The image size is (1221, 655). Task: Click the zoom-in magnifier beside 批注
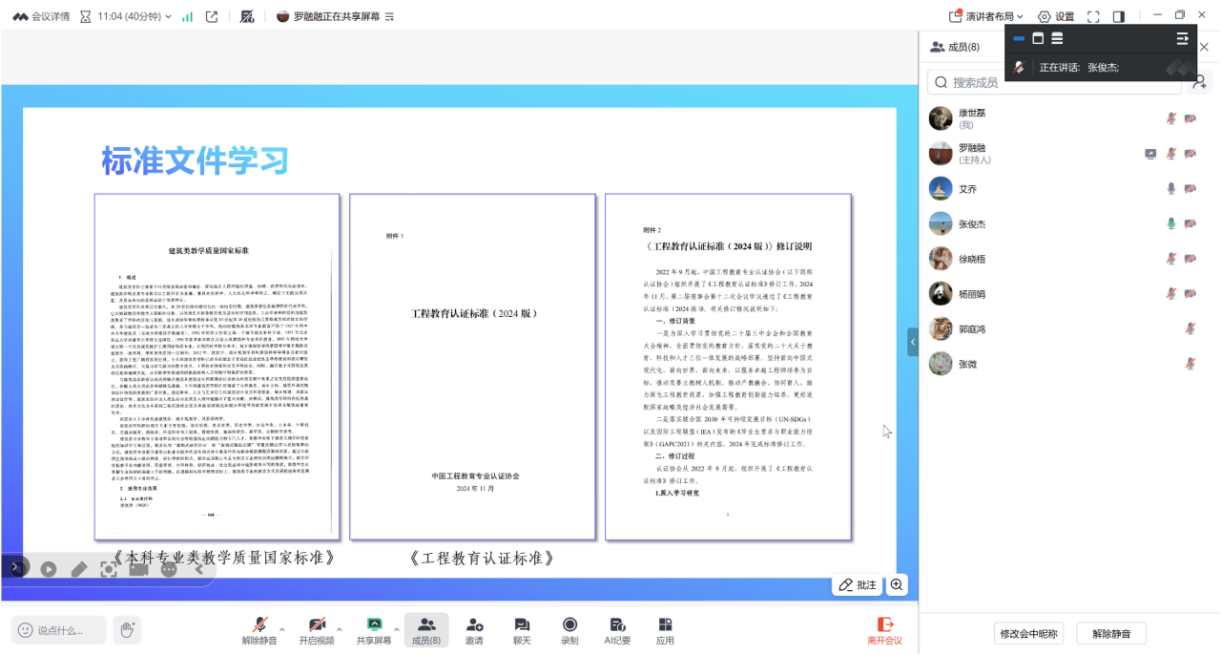point(897,585)
